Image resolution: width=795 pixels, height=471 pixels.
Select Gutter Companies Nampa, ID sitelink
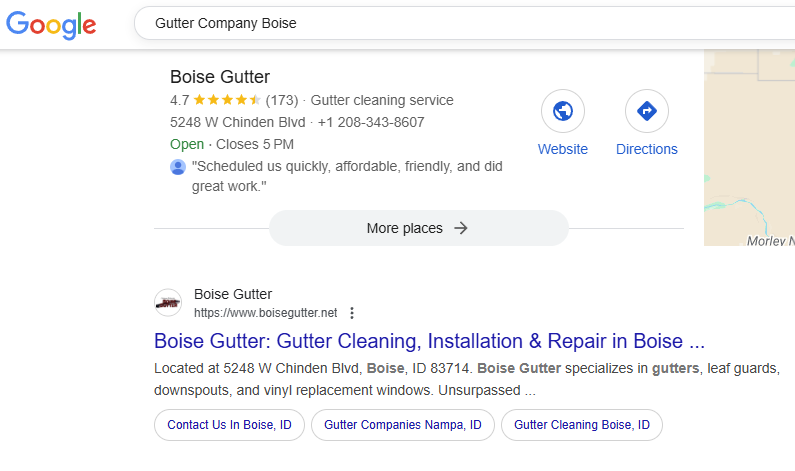(402, 425)
